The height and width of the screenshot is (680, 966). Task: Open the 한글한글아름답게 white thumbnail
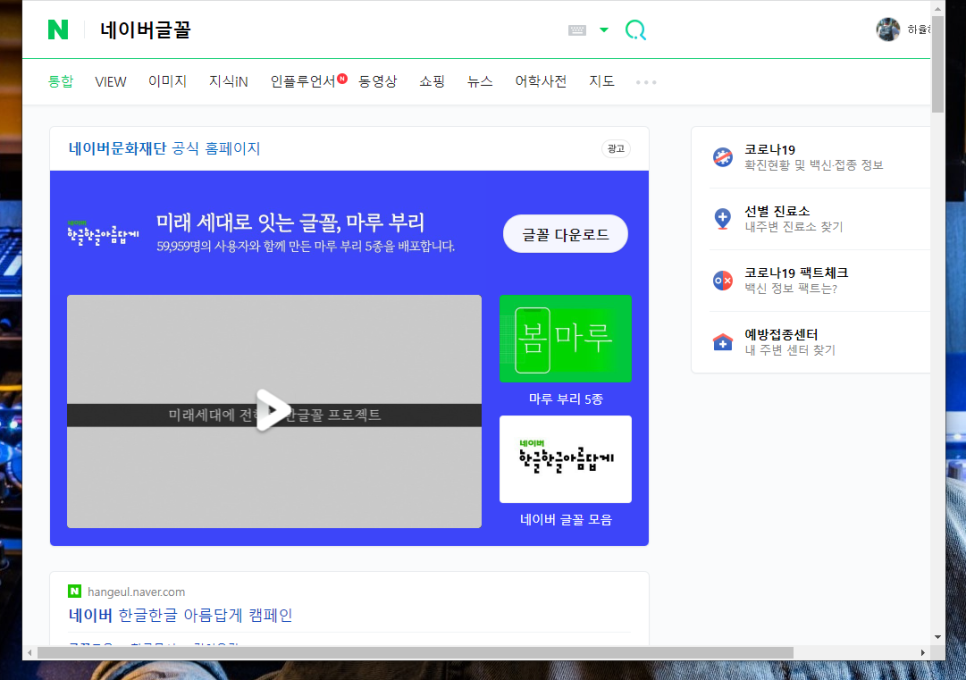tap(566, 459)
